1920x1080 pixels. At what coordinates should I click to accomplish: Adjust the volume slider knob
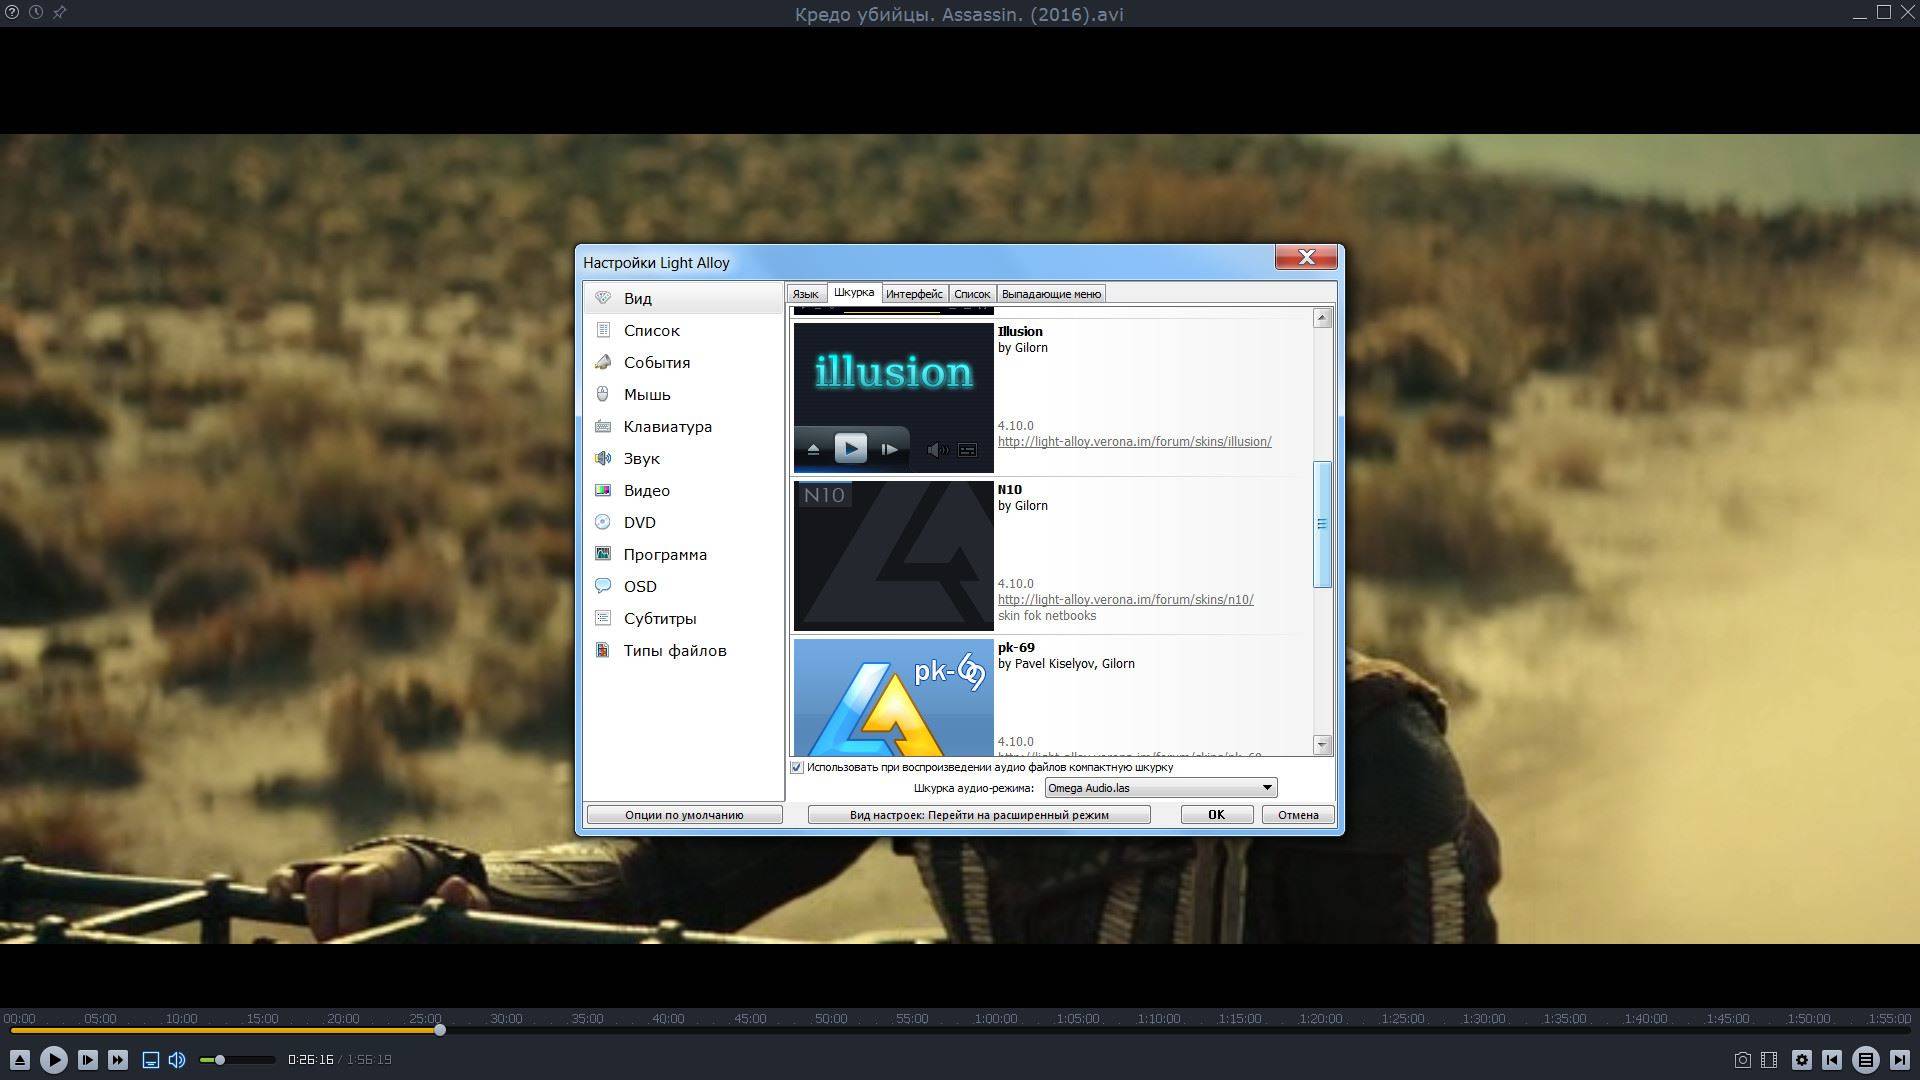pos(220,1060)
